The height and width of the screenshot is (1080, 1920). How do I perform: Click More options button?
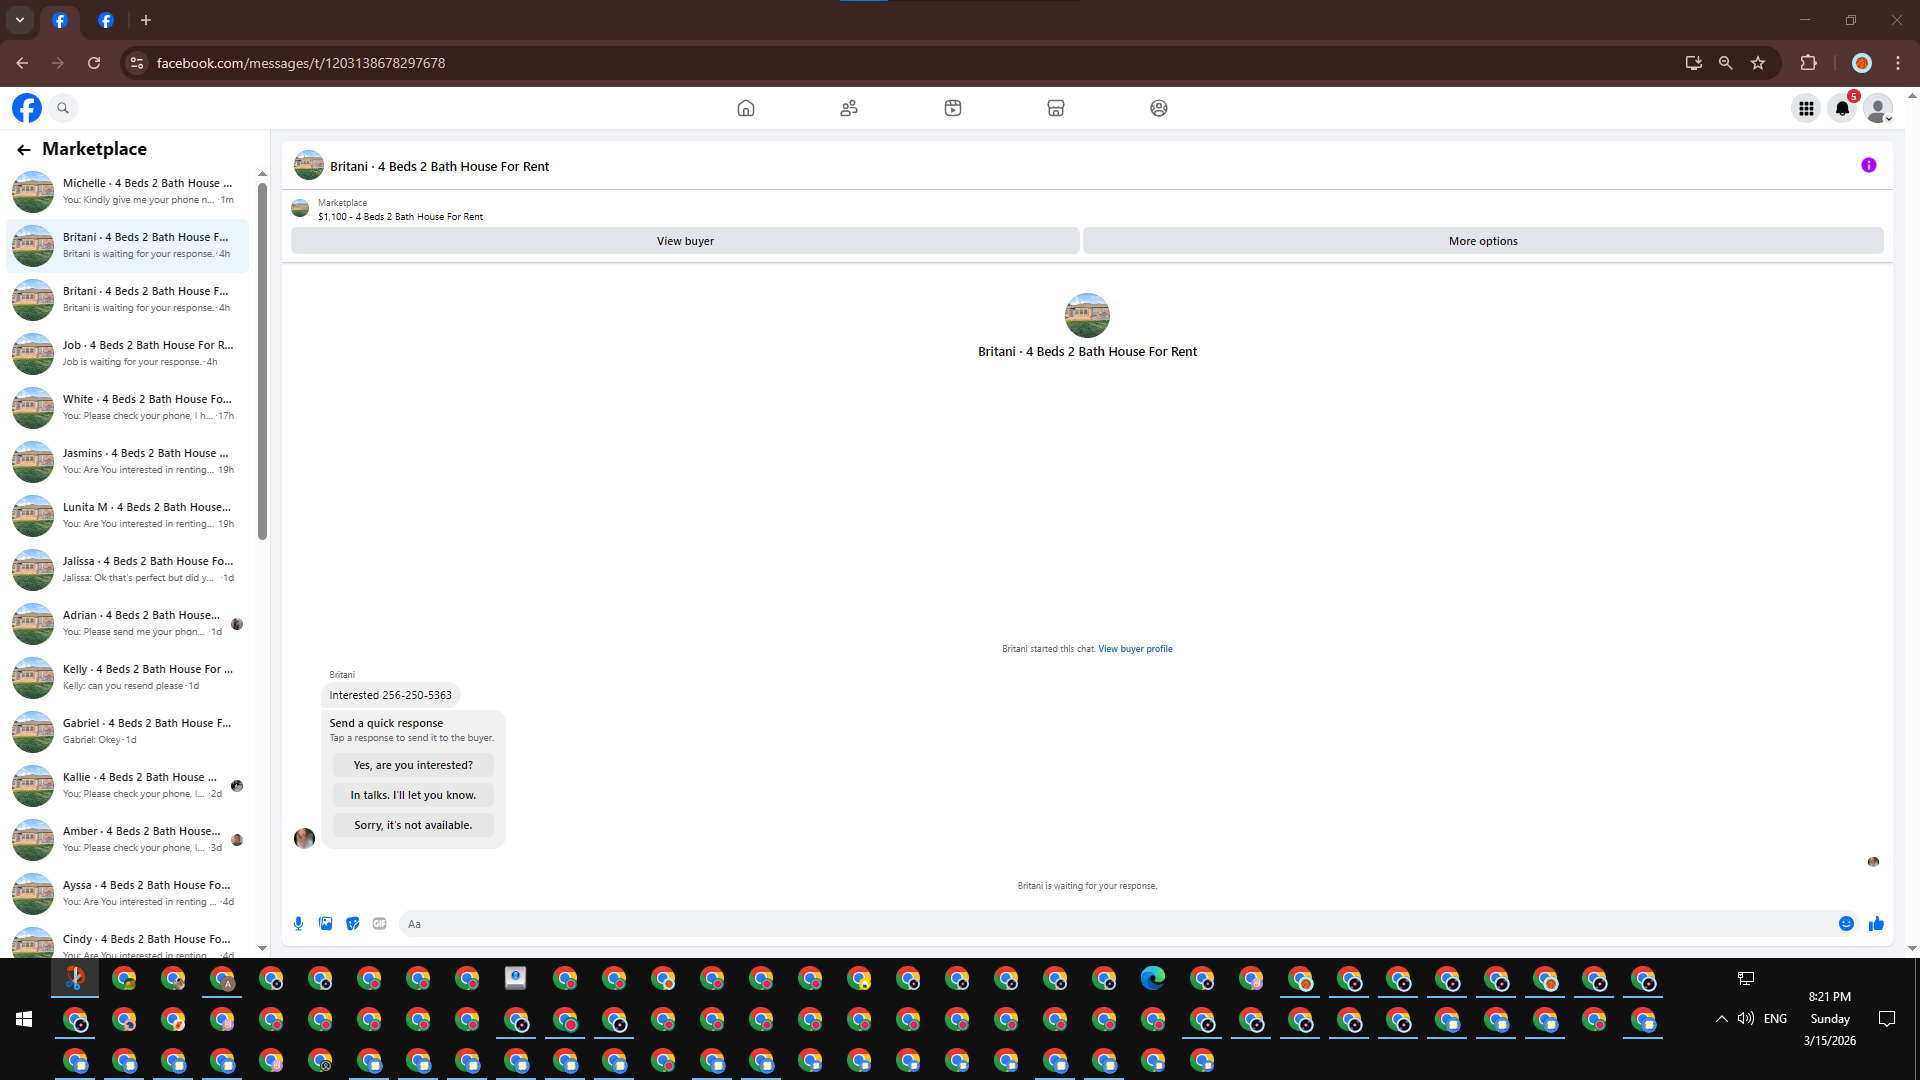1483,241
